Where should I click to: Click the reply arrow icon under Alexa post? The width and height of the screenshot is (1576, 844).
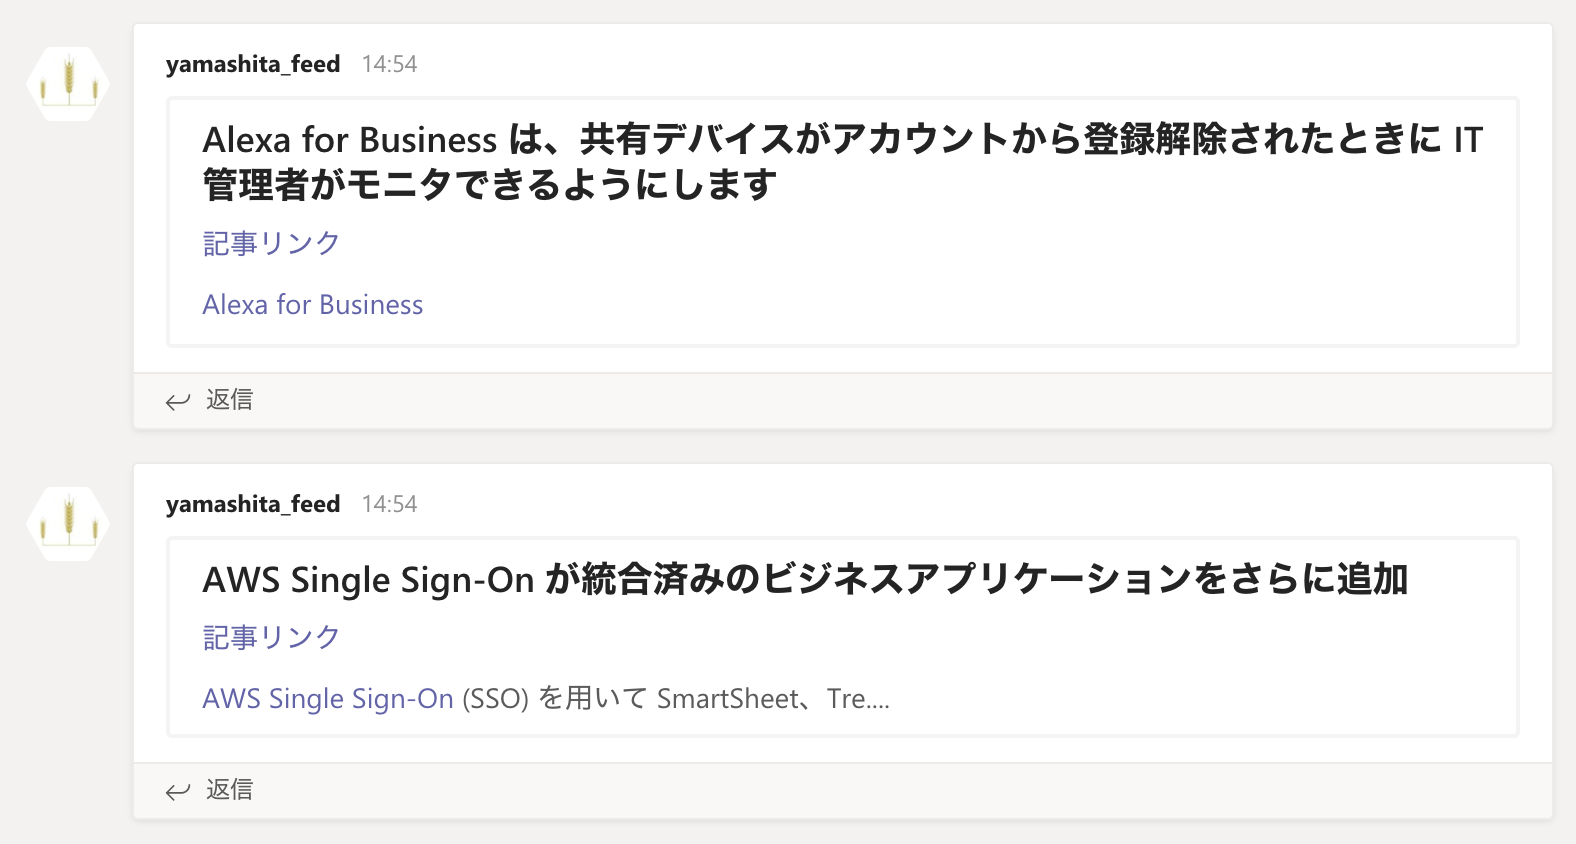pos(178,402)
